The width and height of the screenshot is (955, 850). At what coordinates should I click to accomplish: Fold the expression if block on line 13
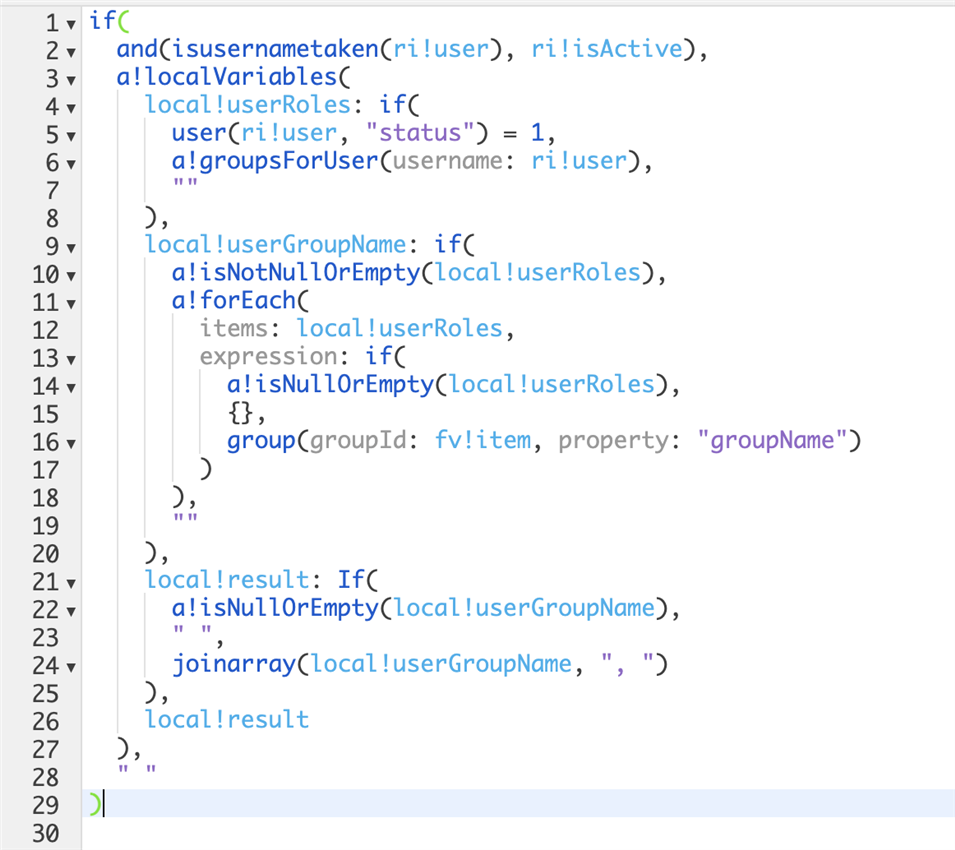(68, 359)
